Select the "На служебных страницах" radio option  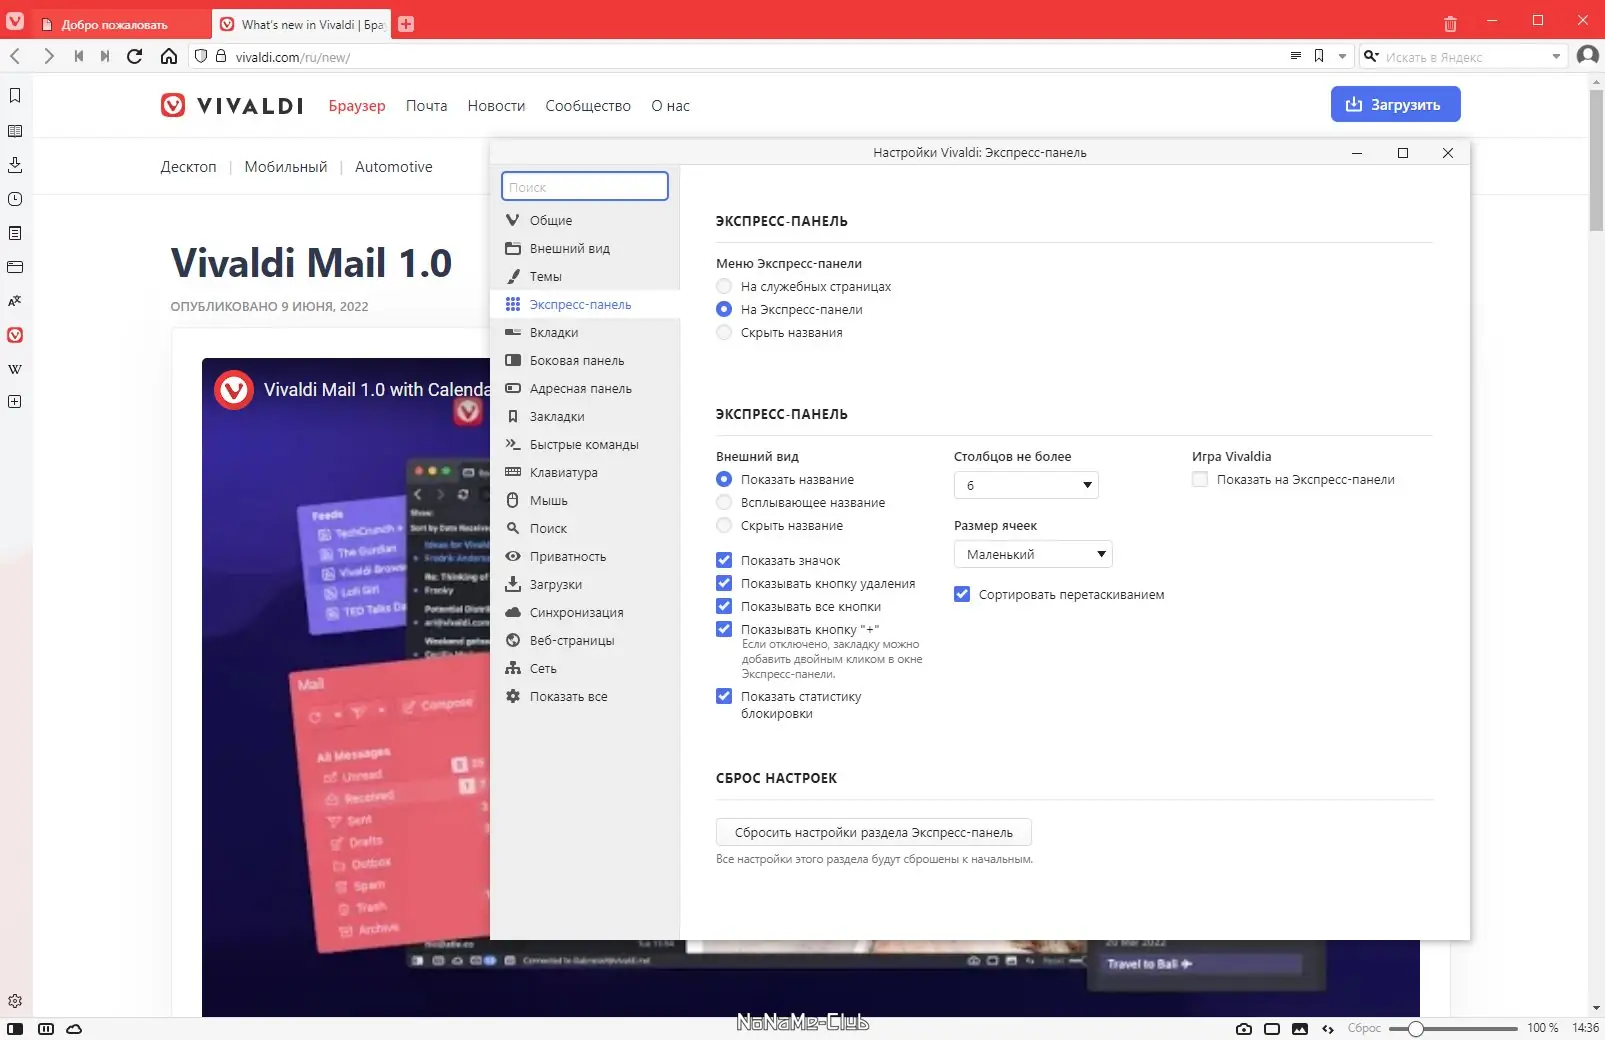tap(724, 287)
